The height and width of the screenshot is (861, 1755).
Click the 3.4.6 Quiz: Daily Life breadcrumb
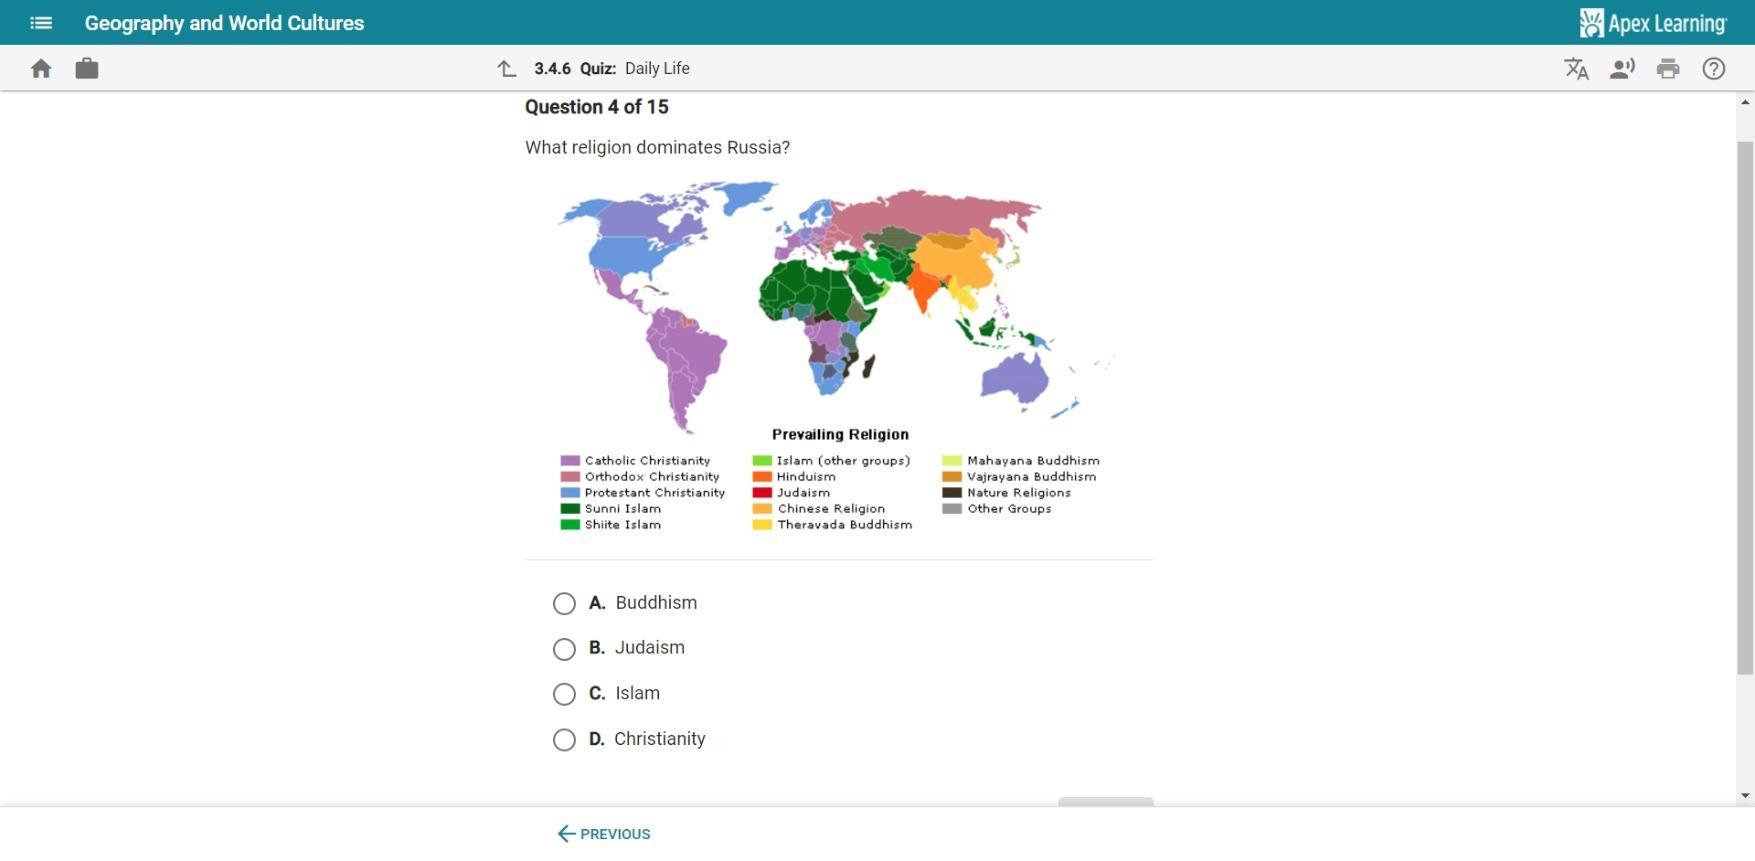click(612, 68)
